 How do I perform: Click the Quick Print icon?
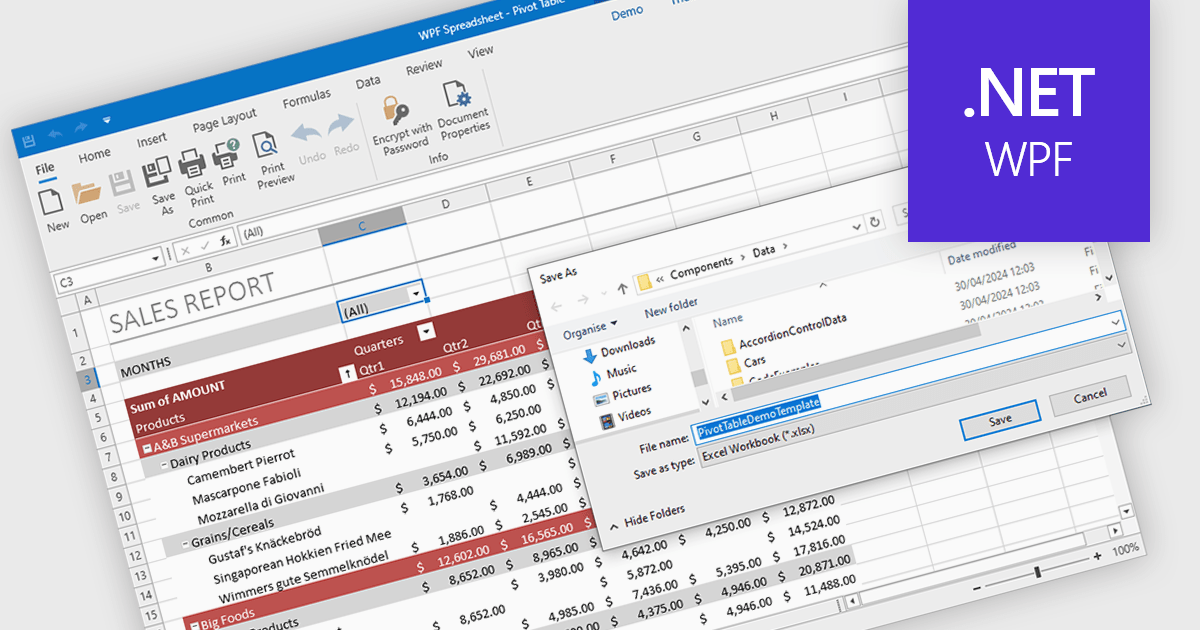pos(193,162)
